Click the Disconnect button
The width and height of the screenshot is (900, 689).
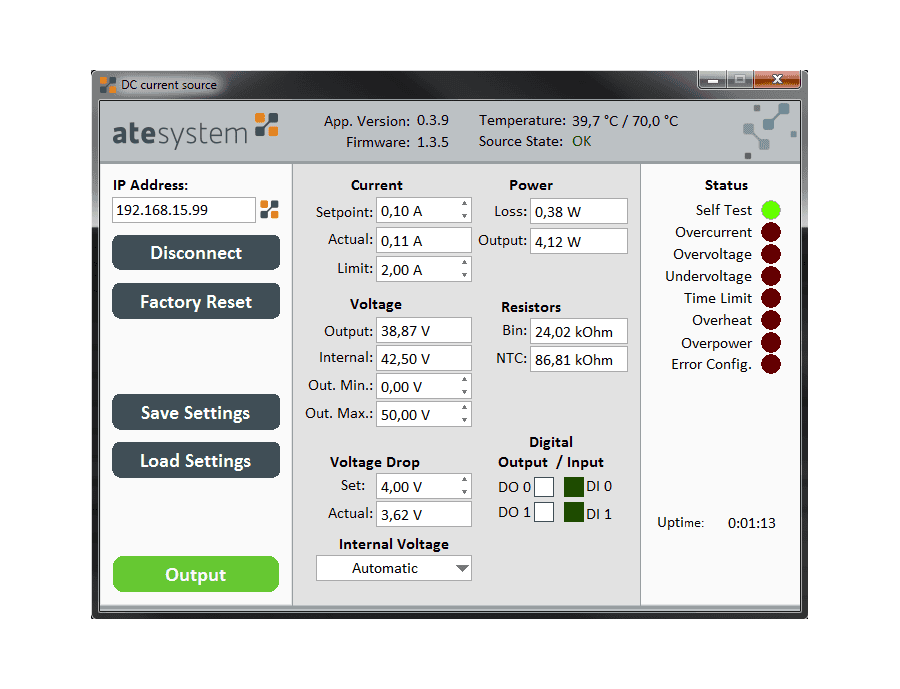(196, 253)
